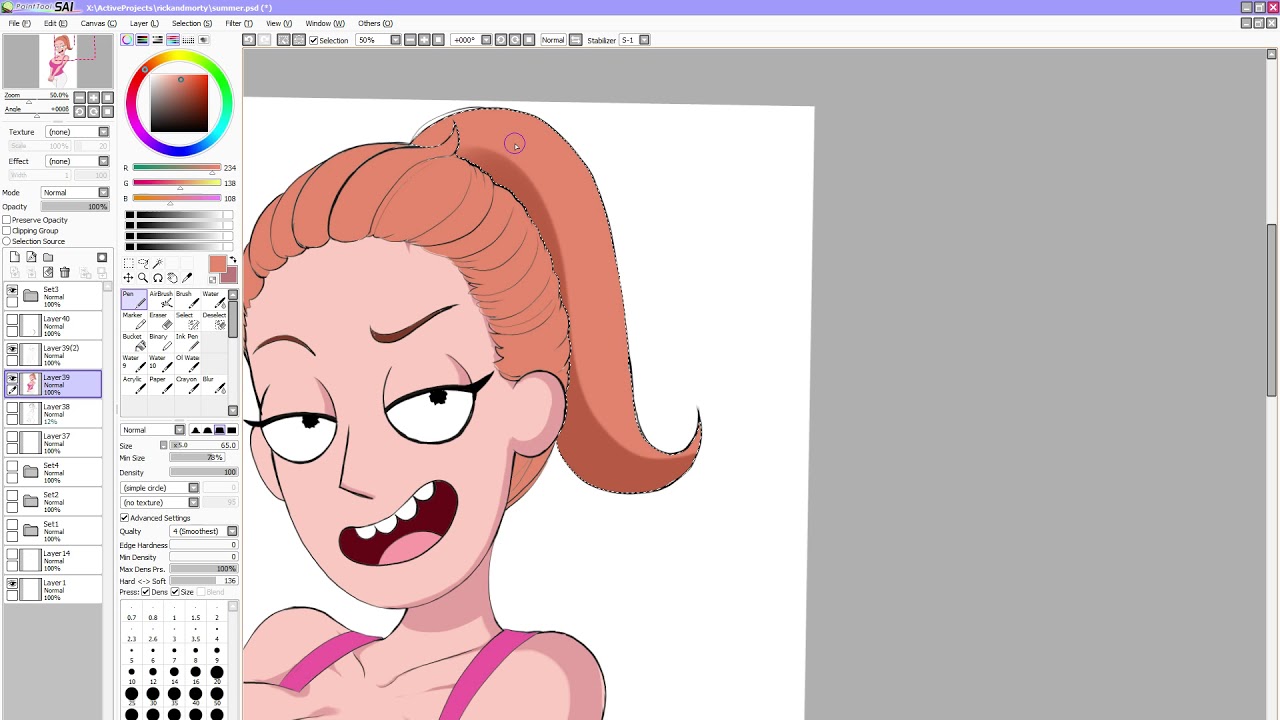Screen dimensions: 1280x720
Task: Open the Effect dropdown
Action: 78,161
